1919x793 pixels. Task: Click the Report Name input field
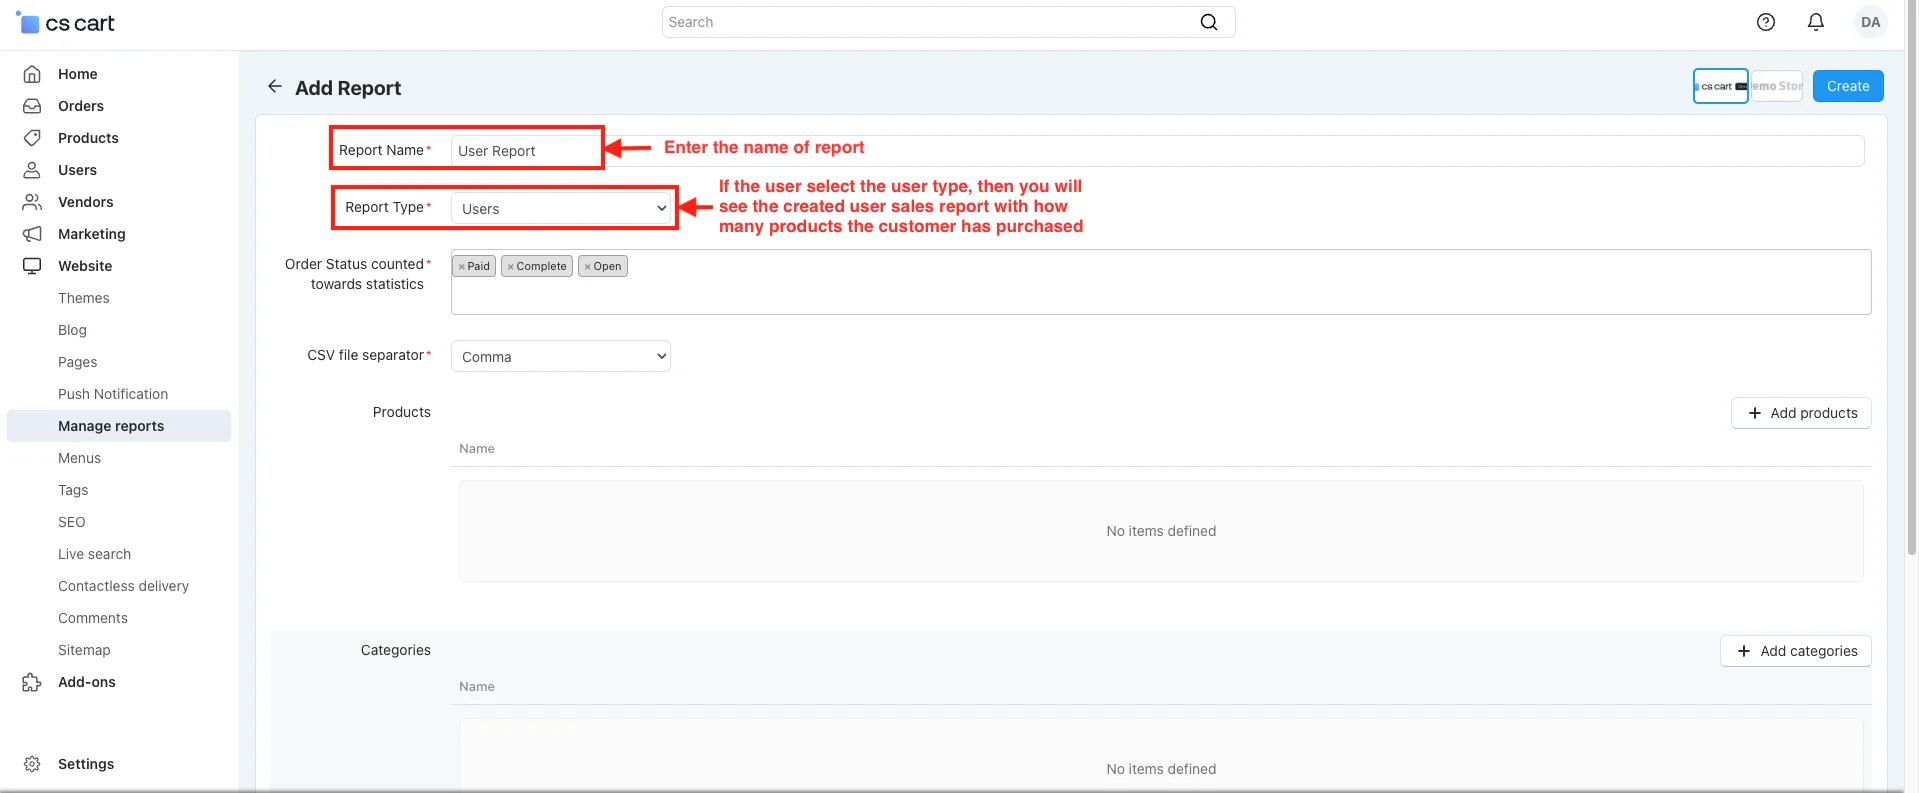[x=525, y=151]
